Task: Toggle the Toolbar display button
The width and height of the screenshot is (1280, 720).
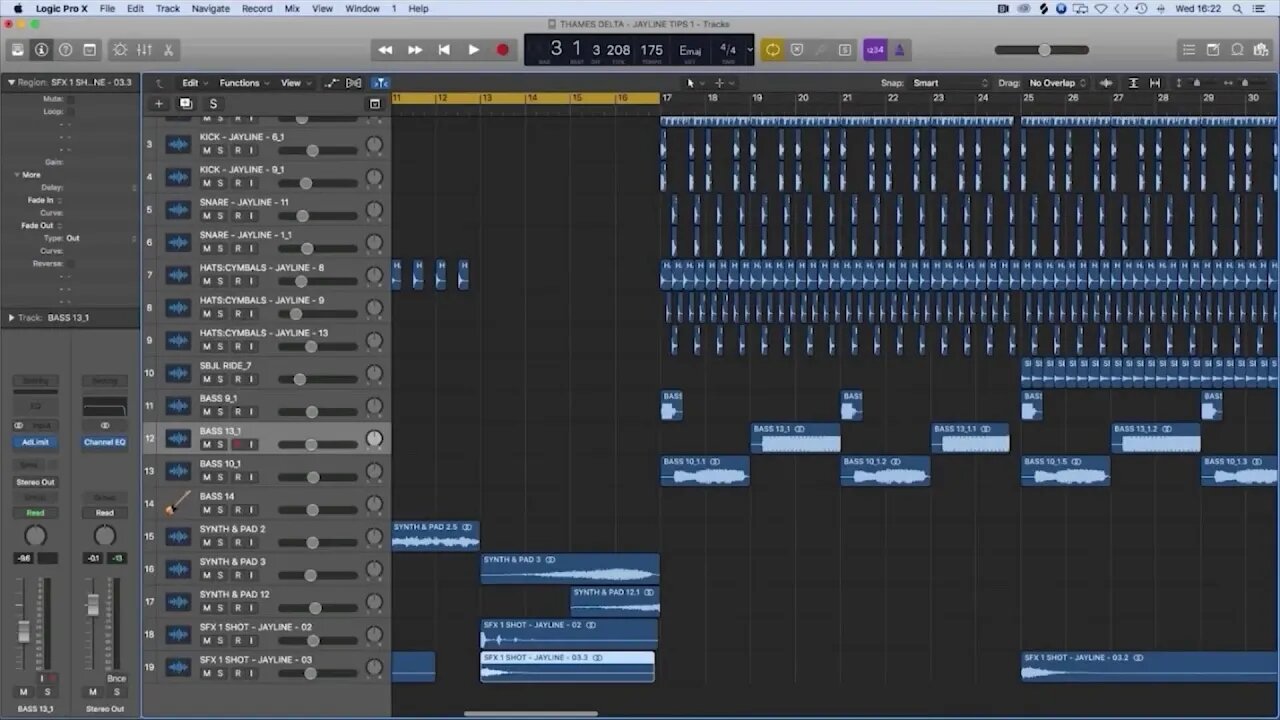Action: click(x=89, y=50)
